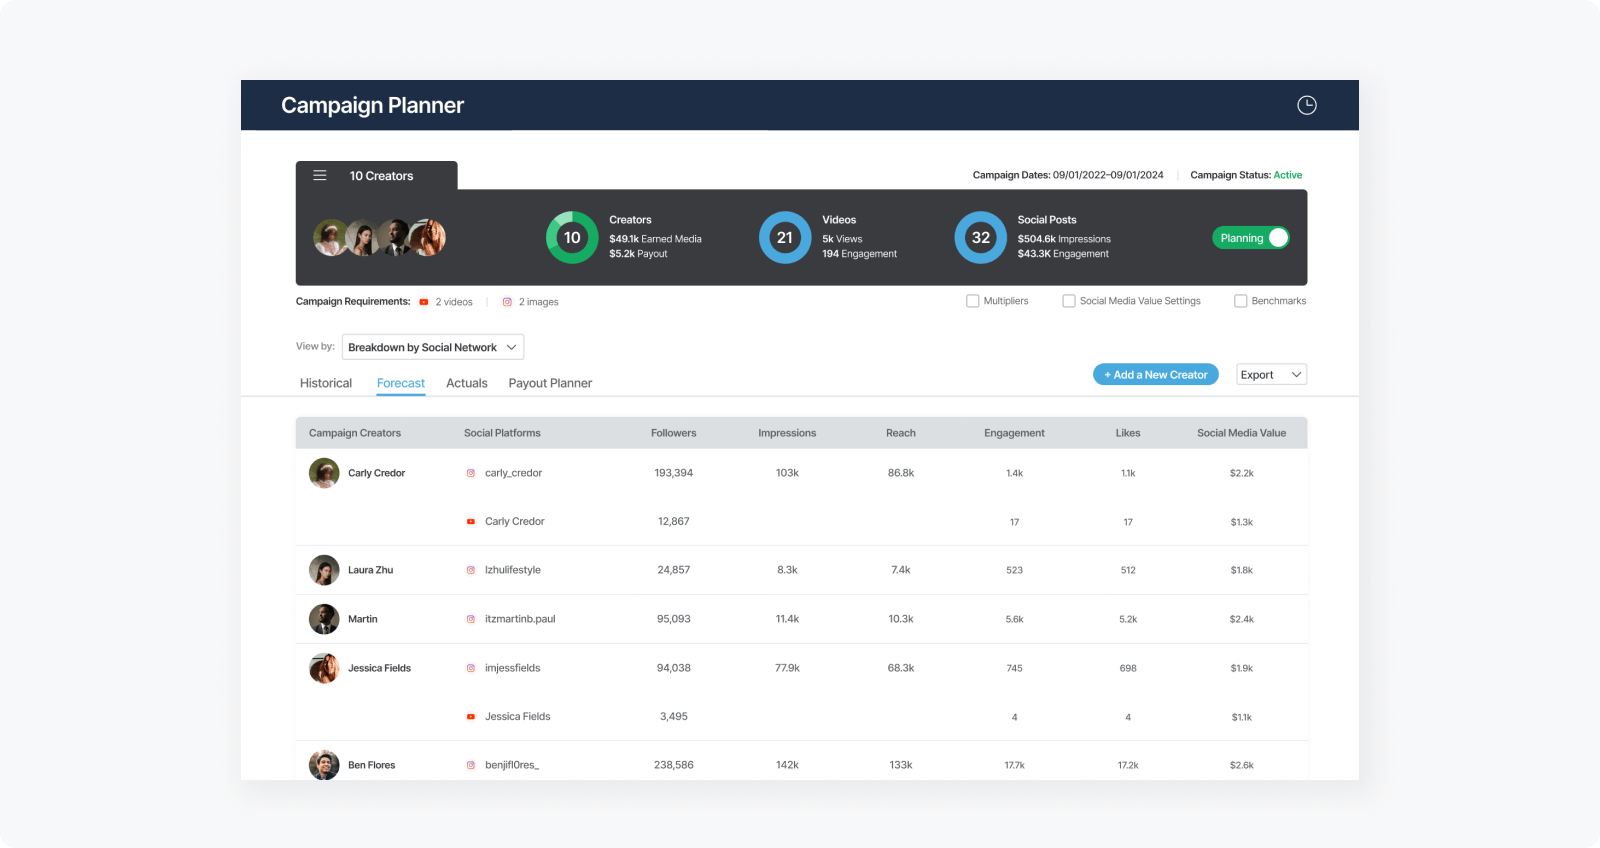This screenshot has width=1600, height=848.
Task: Click the Videos circle showing 21
Action: (x=785, y=237)
